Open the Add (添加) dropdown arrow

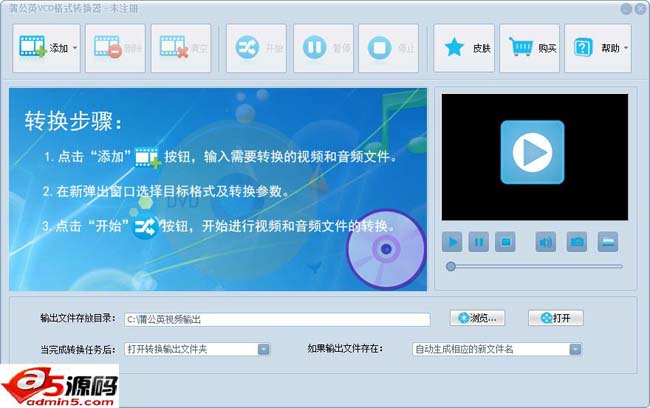coord(75,48)
